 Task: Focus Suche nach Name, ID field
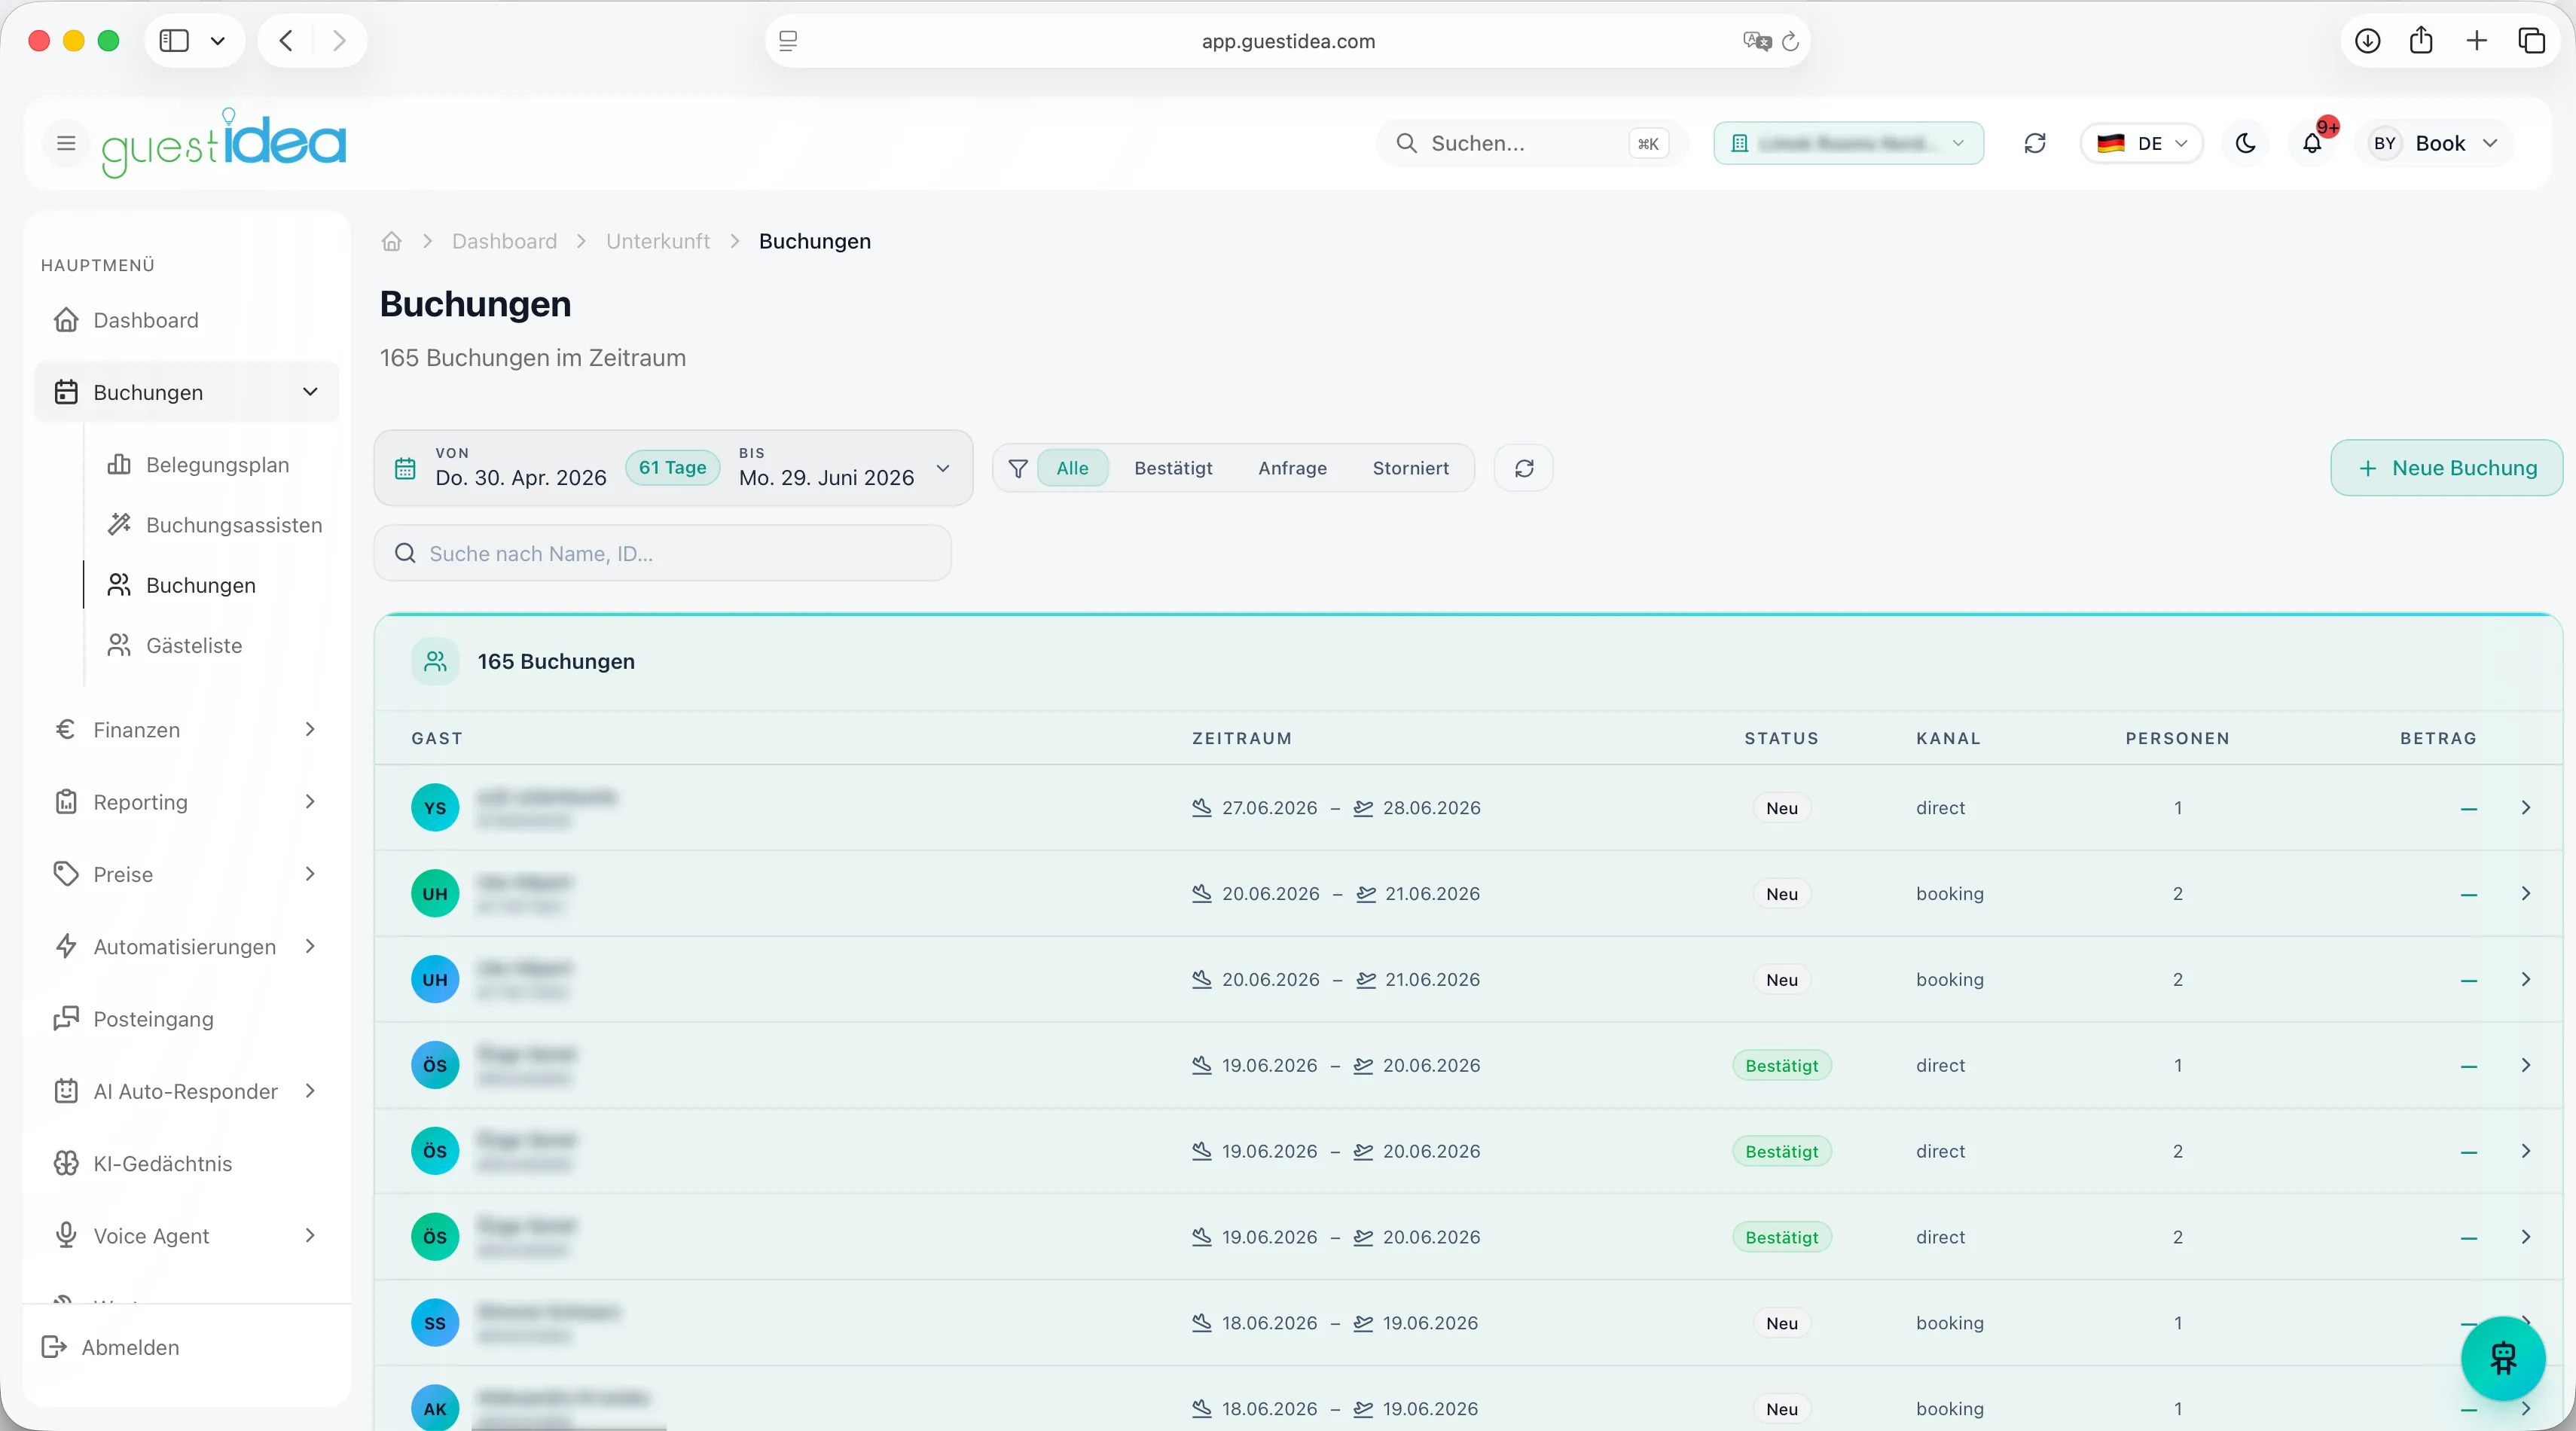point(662,553)
